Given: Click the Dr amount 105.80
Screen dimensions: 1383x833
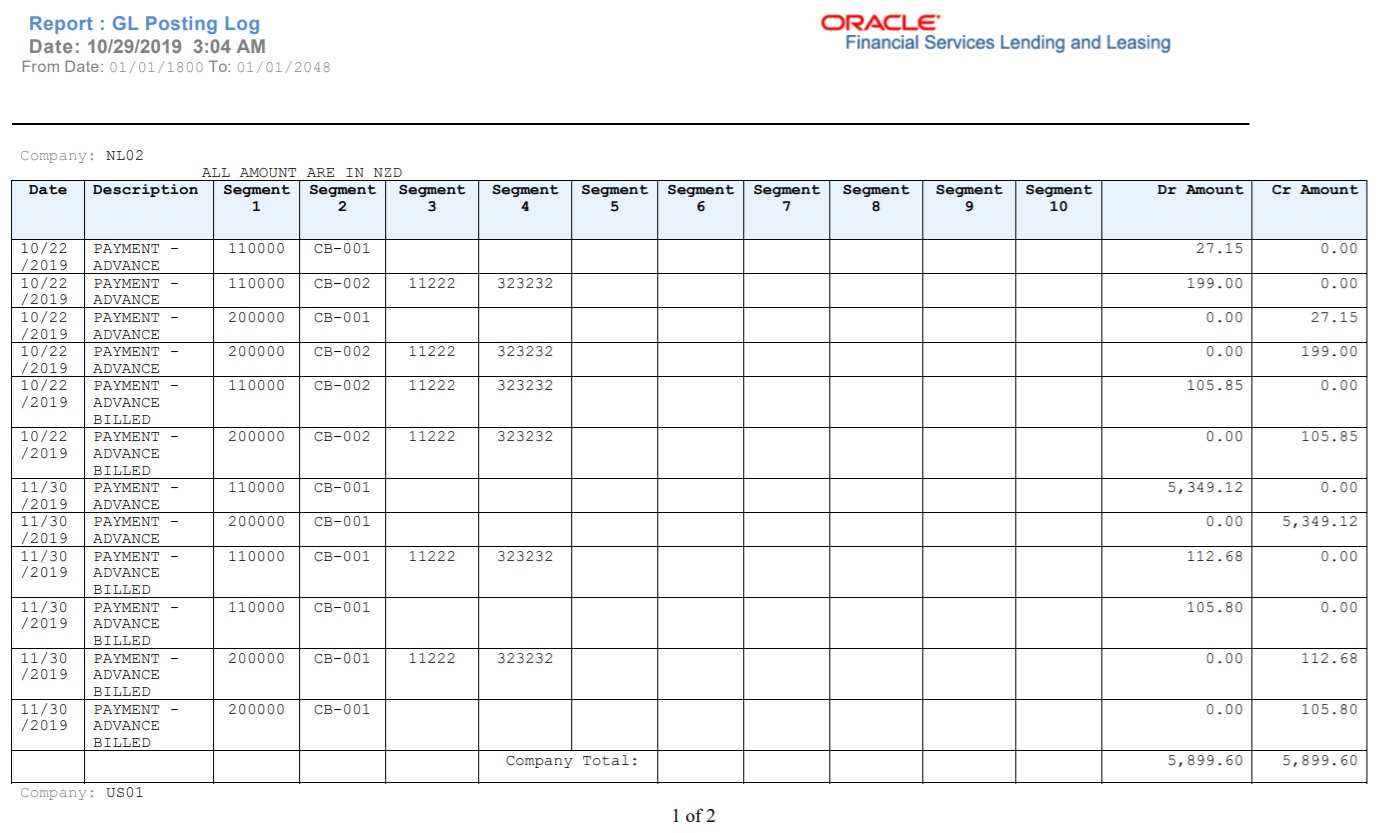Looking at the screenshot, I should tap(1215, 607).
